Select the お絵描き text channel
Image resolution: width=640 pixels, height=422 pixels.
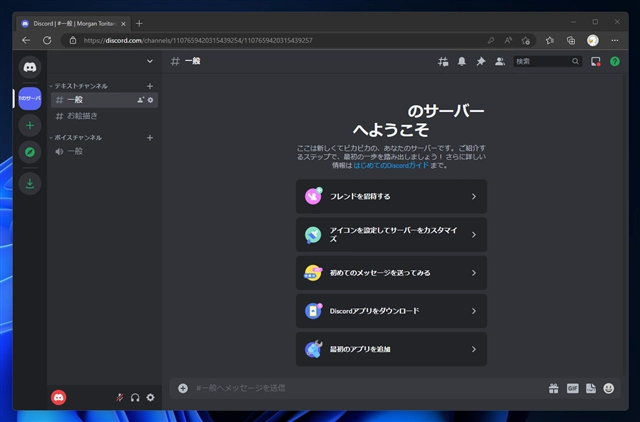coord(83,115)
